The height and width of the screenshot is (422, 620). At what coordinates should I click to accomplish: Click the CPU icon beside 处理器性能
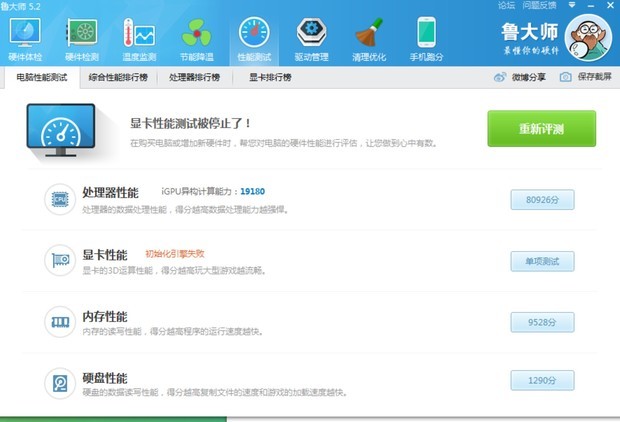60,199
